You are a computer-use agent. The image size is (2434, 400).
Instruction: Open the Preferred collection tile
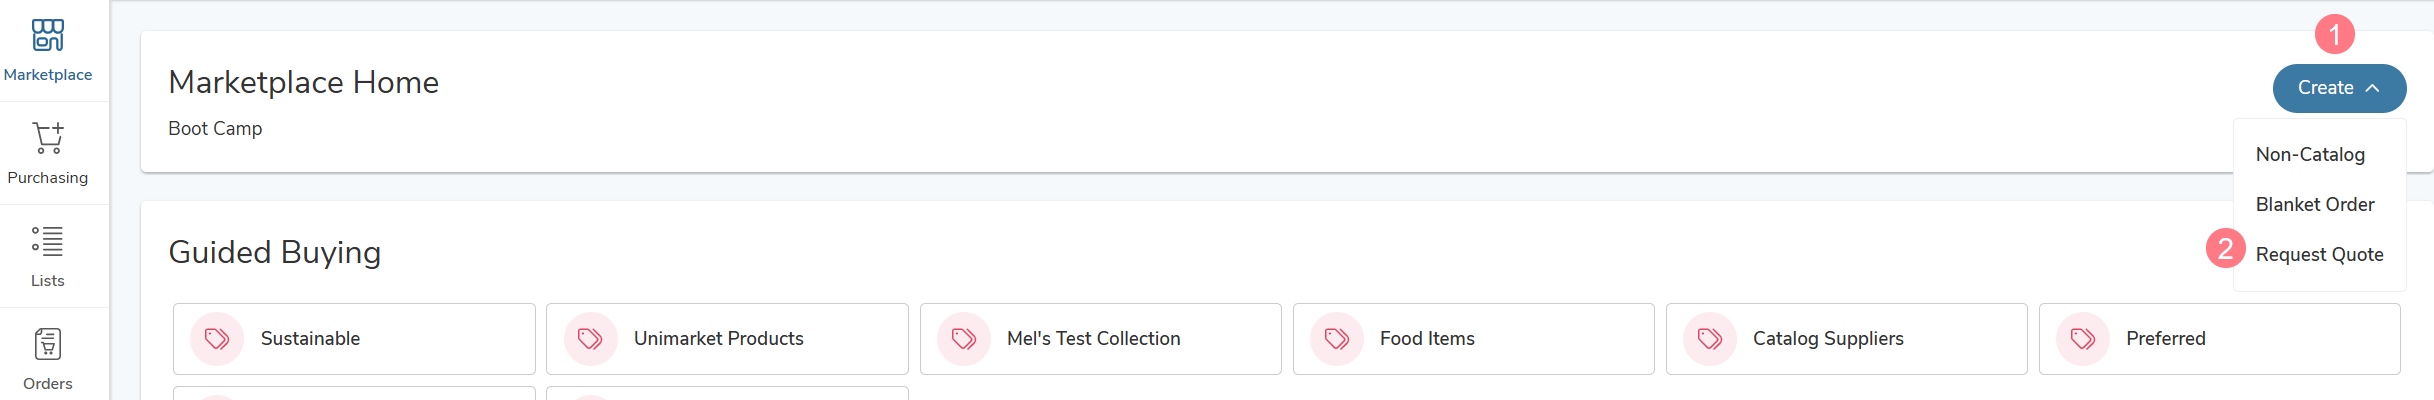2219,339
